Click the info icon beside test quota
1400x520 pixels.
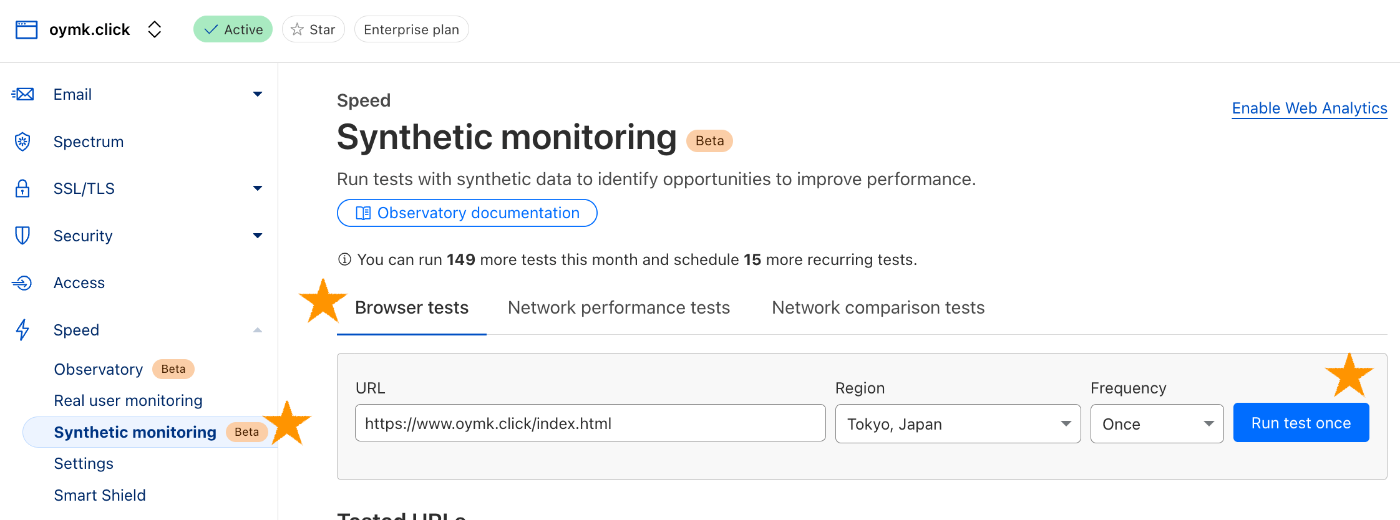coord(344,260)
